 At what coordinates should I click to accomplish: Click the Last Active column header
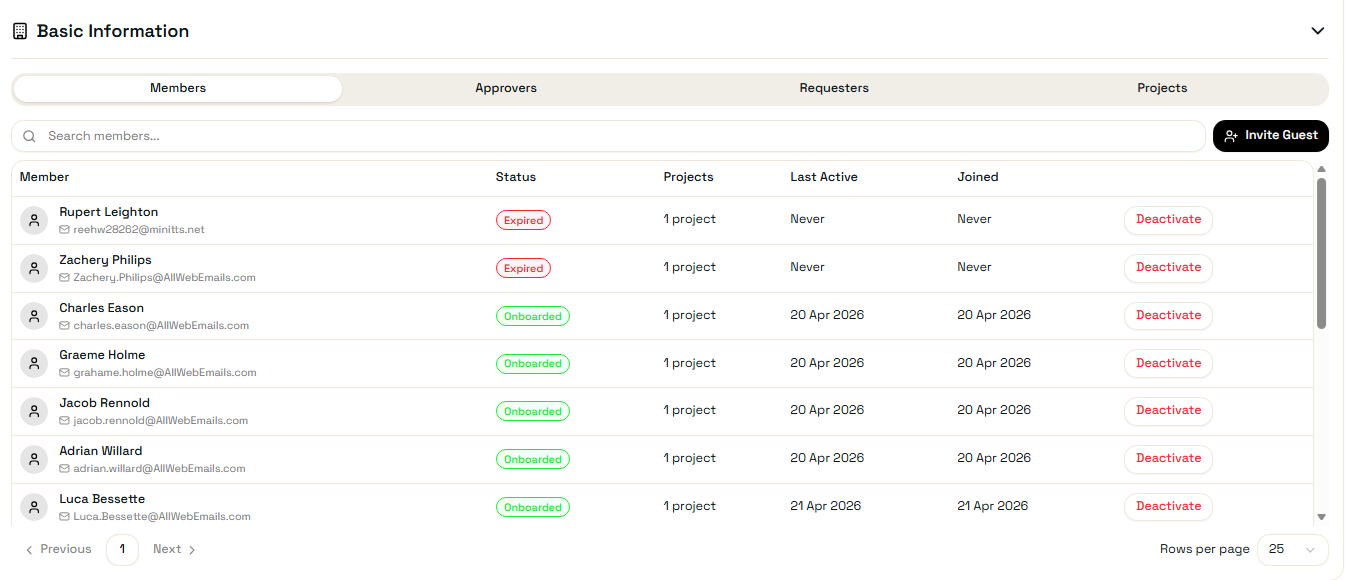(824, 177)
